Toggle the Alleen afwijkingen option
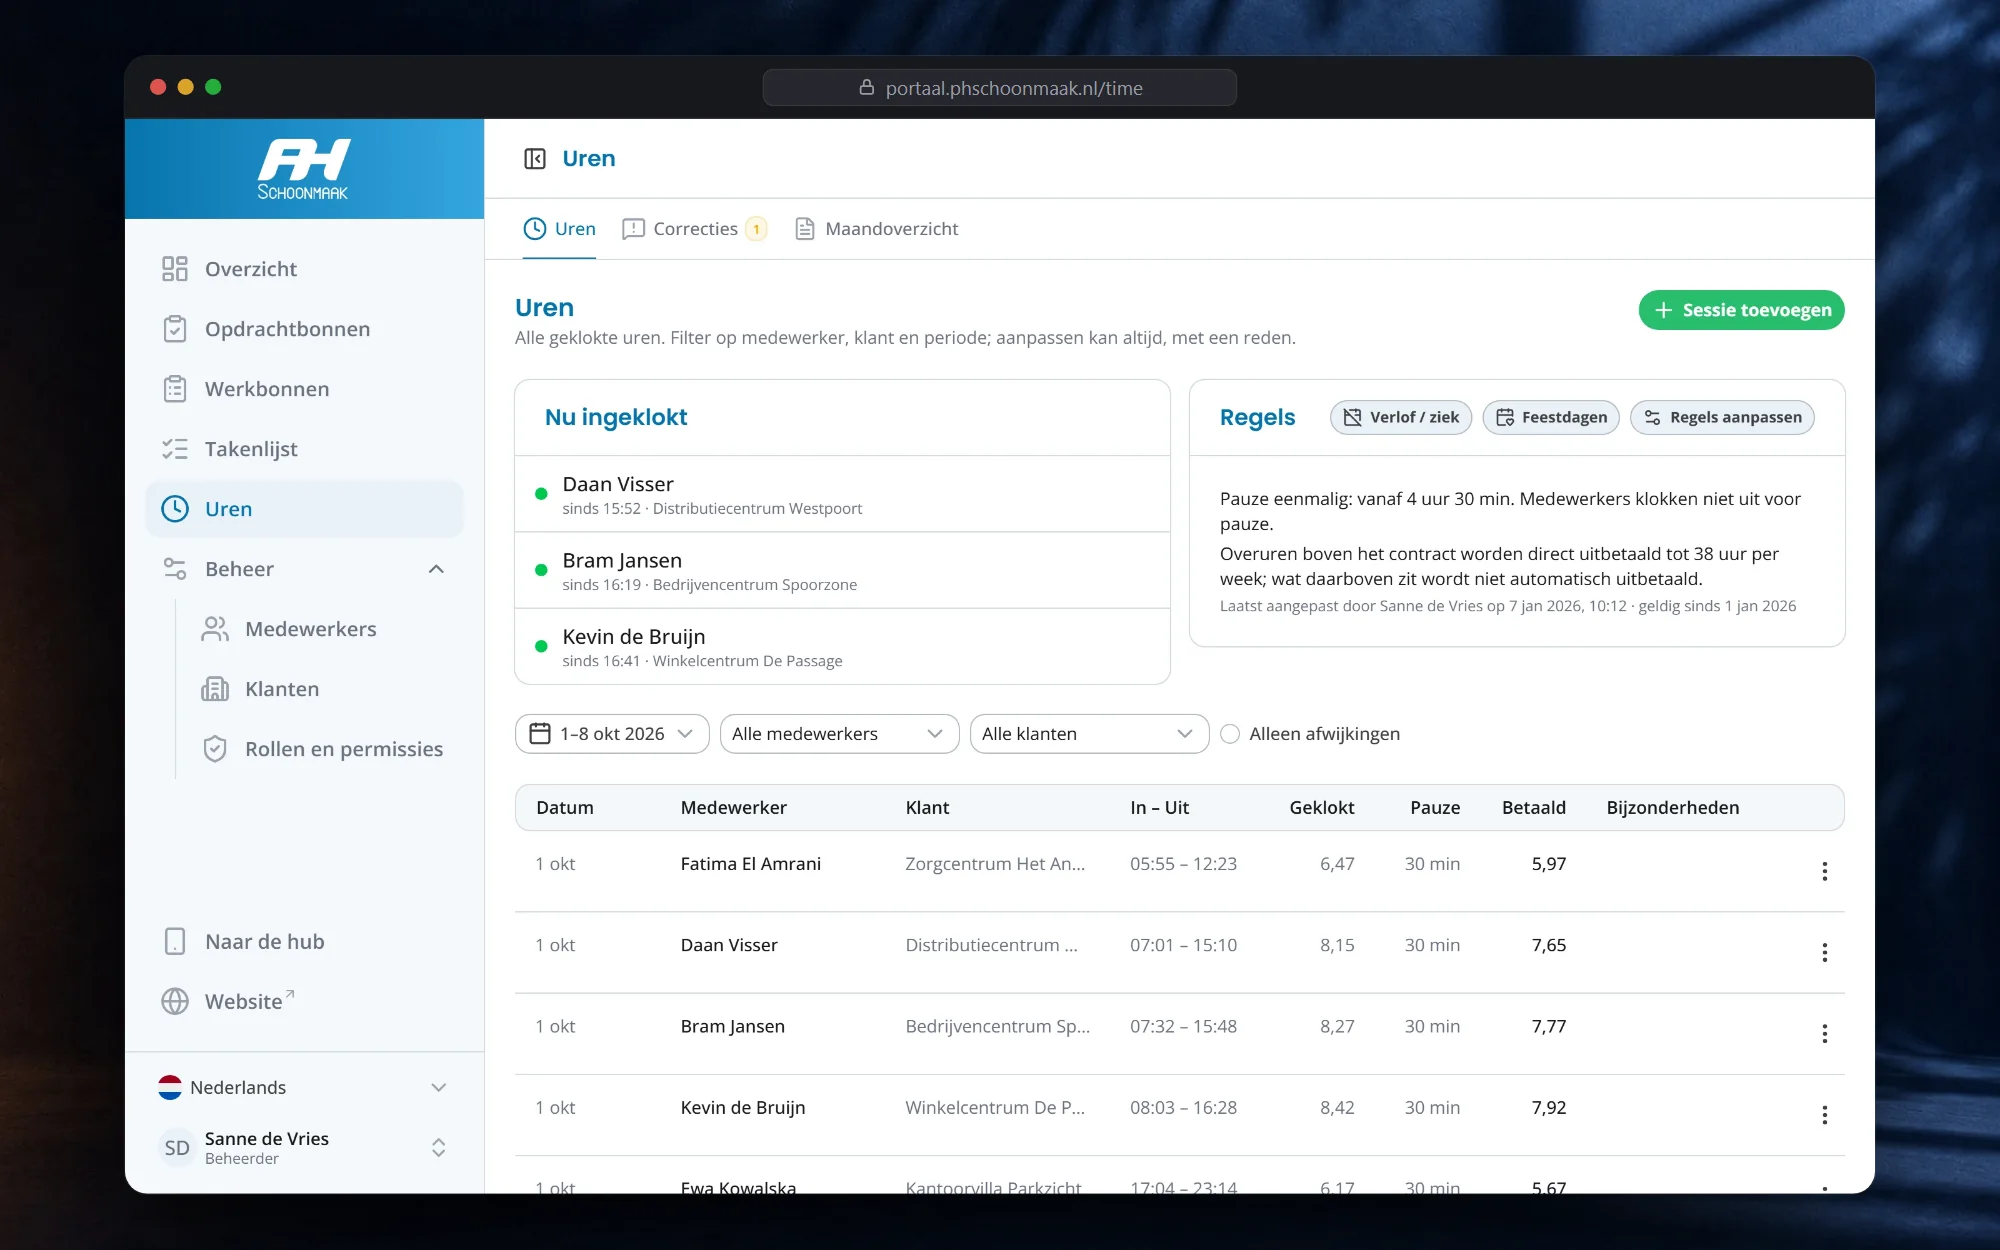 1230,734
